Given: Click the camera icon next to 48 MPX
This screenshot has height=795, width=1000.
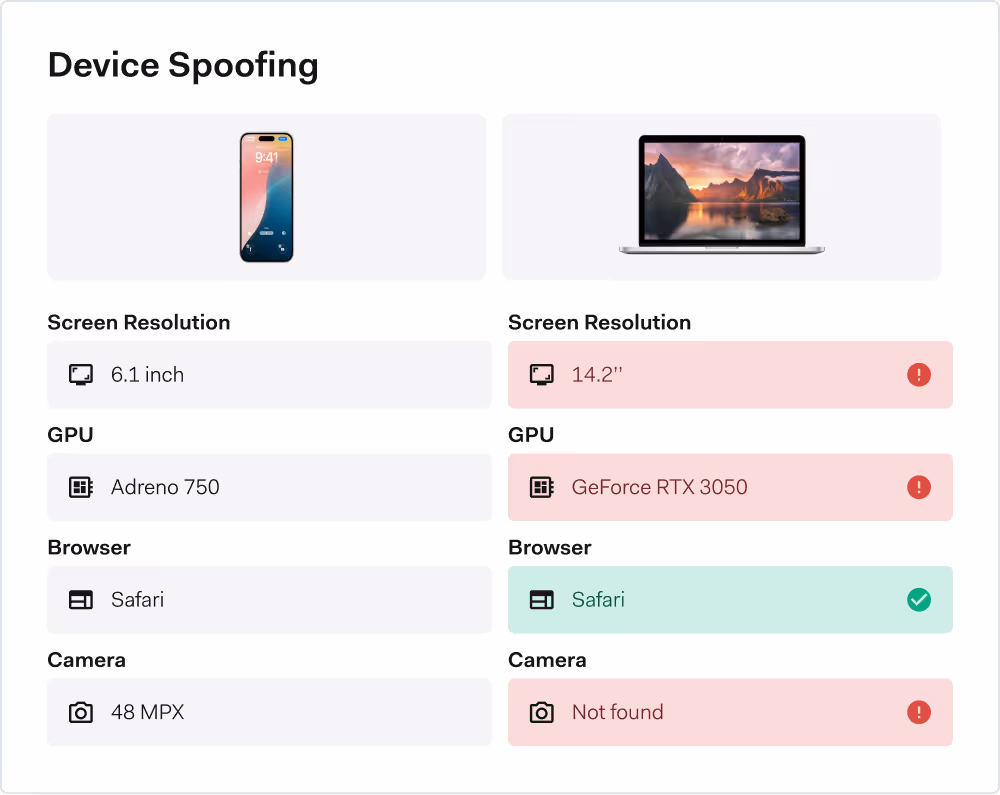Looking at the screenshot, I should click(x=80, y=712).
